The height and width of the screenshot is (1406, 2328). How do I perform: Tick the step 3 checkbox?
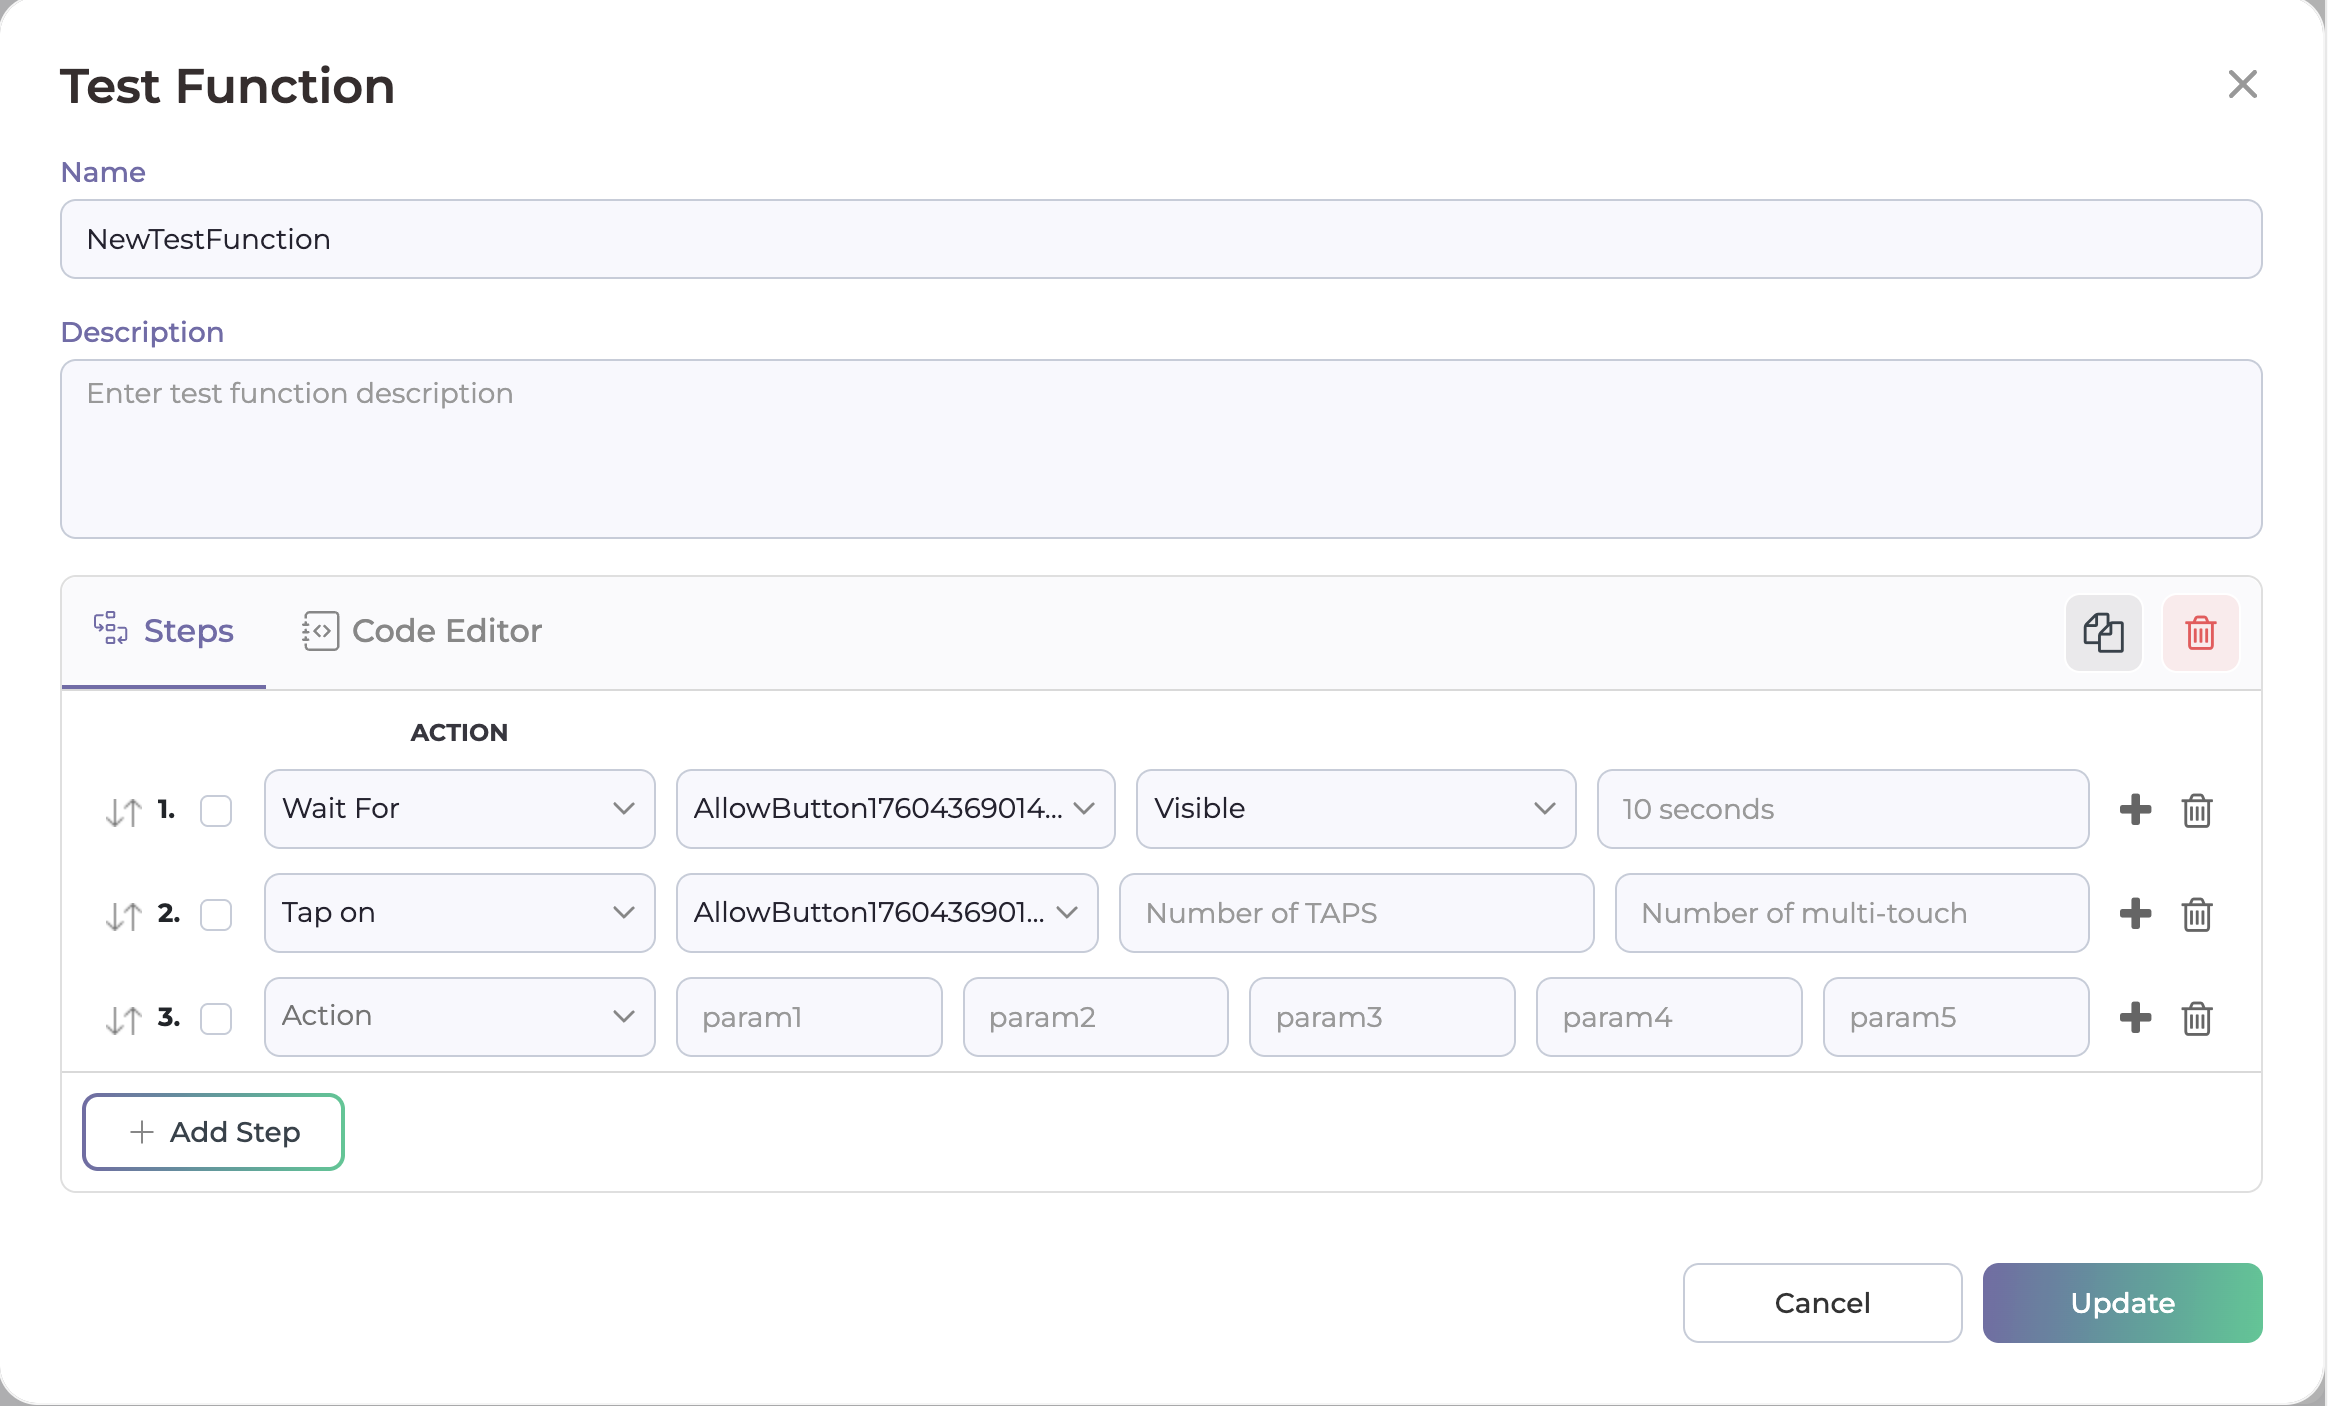point(216,1018)
